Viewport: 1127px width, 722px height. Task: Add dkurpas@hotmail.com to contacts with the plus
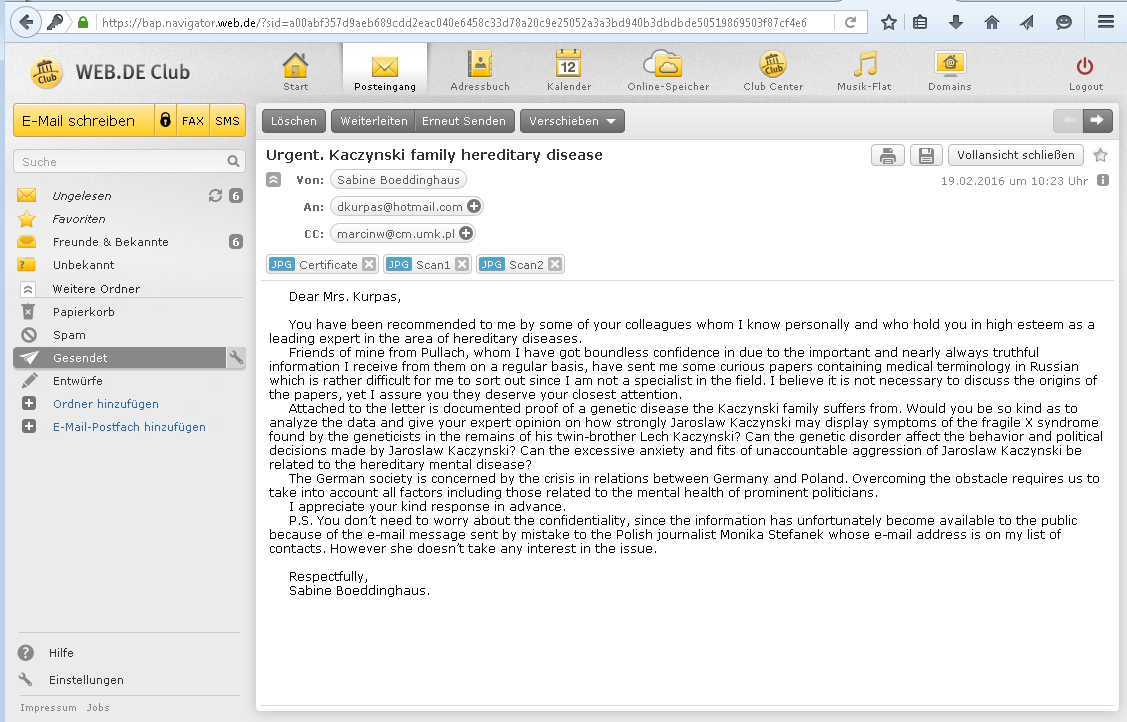point(474,207)
